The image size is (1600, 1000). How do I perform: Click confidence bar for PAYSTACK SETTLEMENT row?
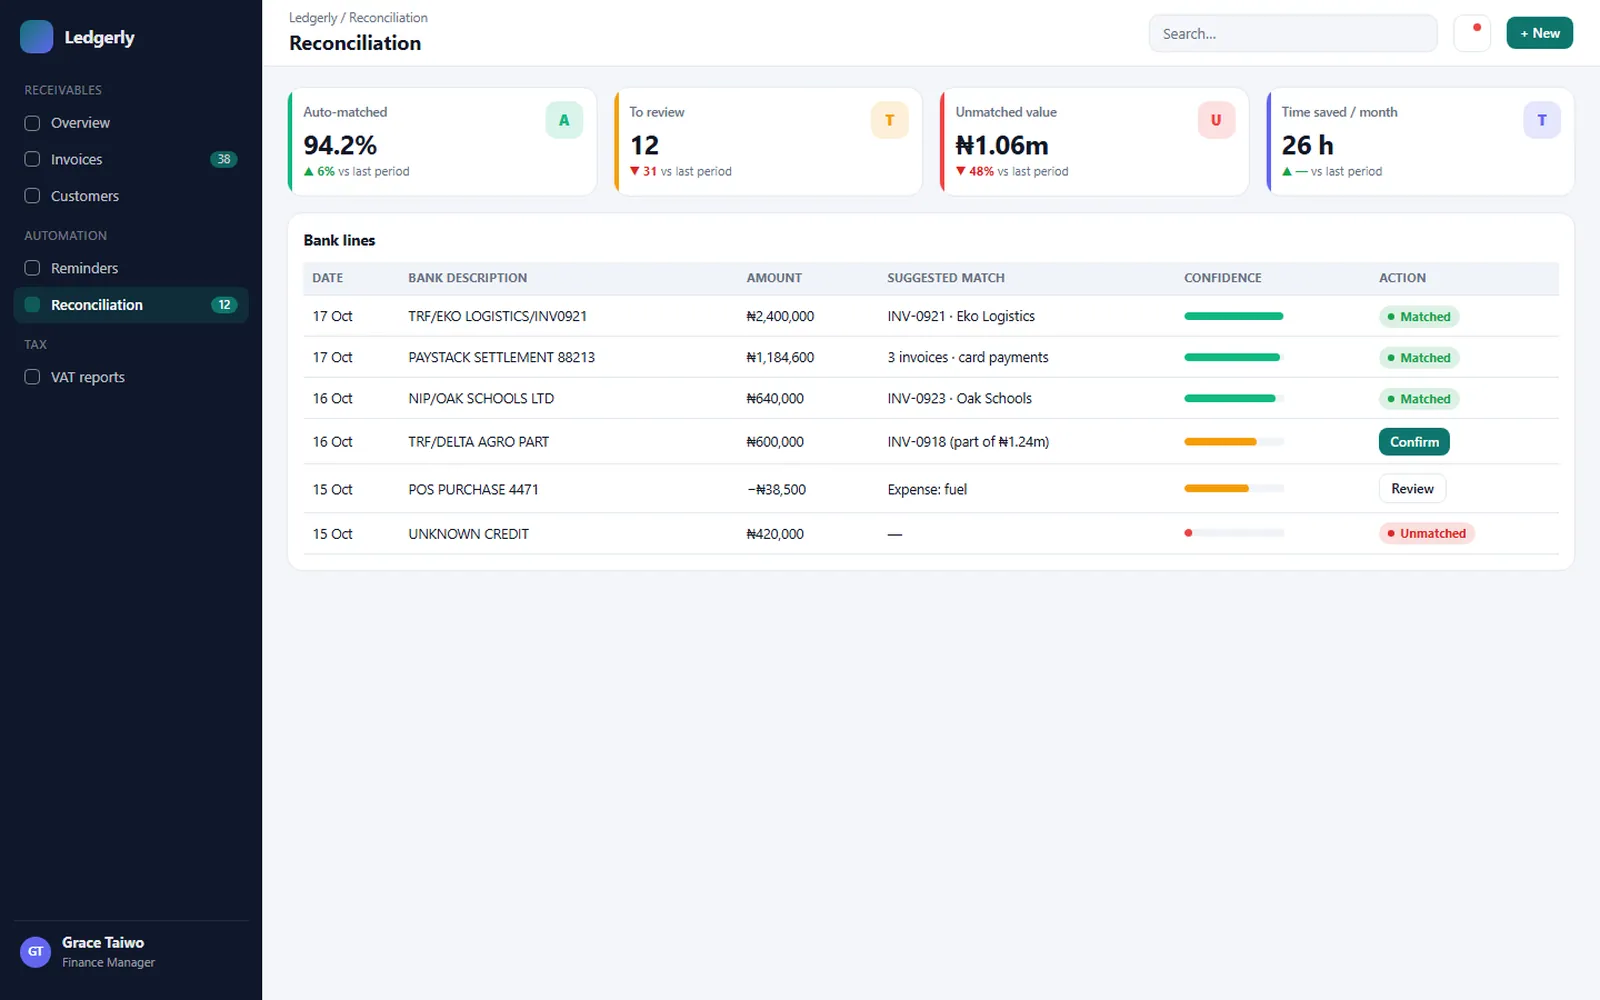coord(1234,357)
